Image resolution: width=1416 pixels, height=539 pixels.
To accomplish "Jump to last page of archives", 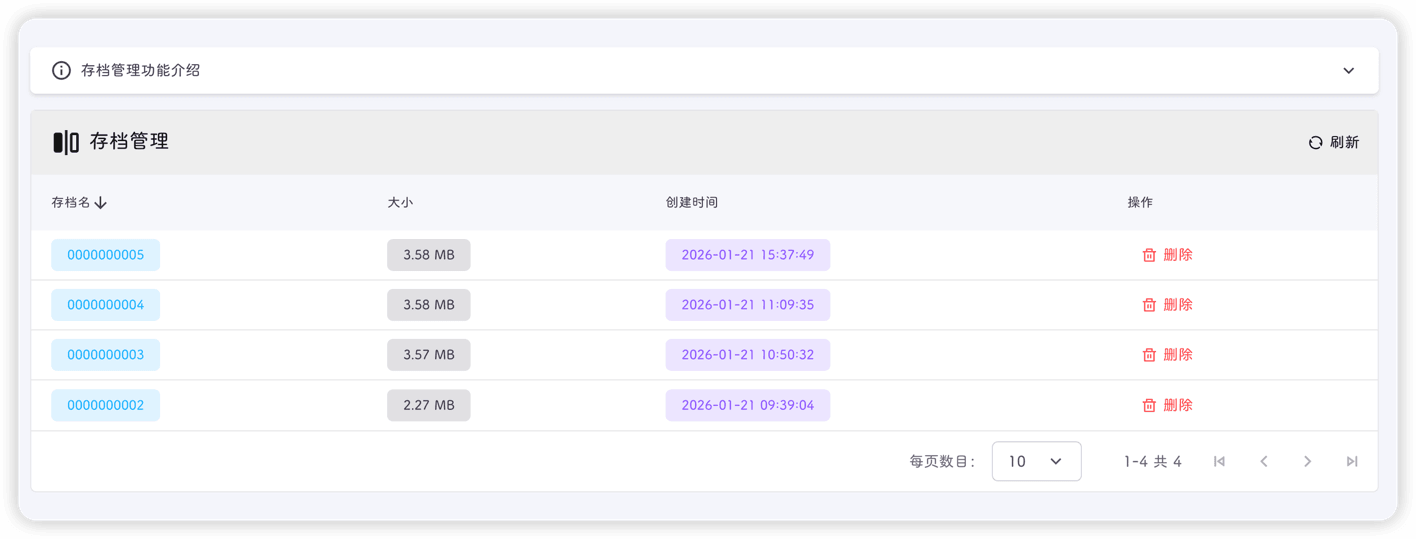I will tap(1352, 461).
